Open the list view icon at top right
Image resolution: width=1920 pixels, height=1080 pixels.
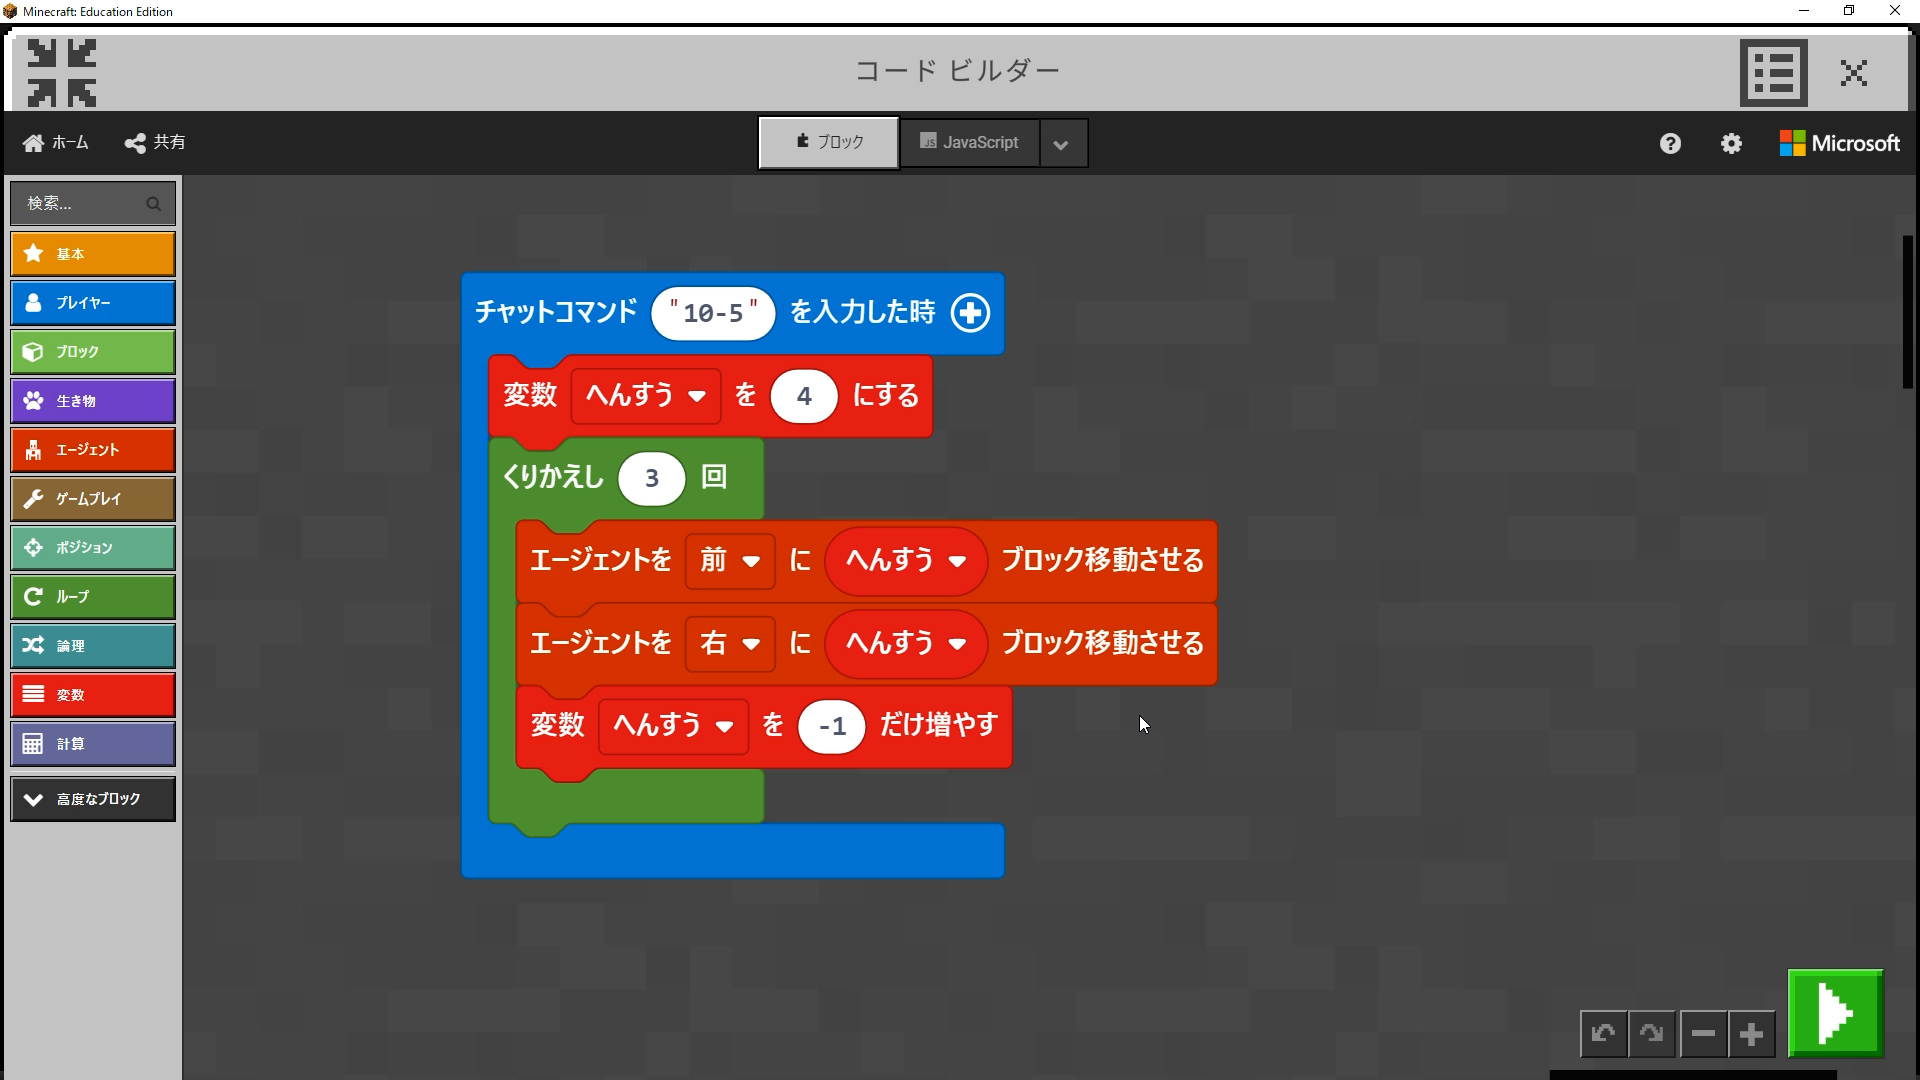click(x=1773, y=72)
